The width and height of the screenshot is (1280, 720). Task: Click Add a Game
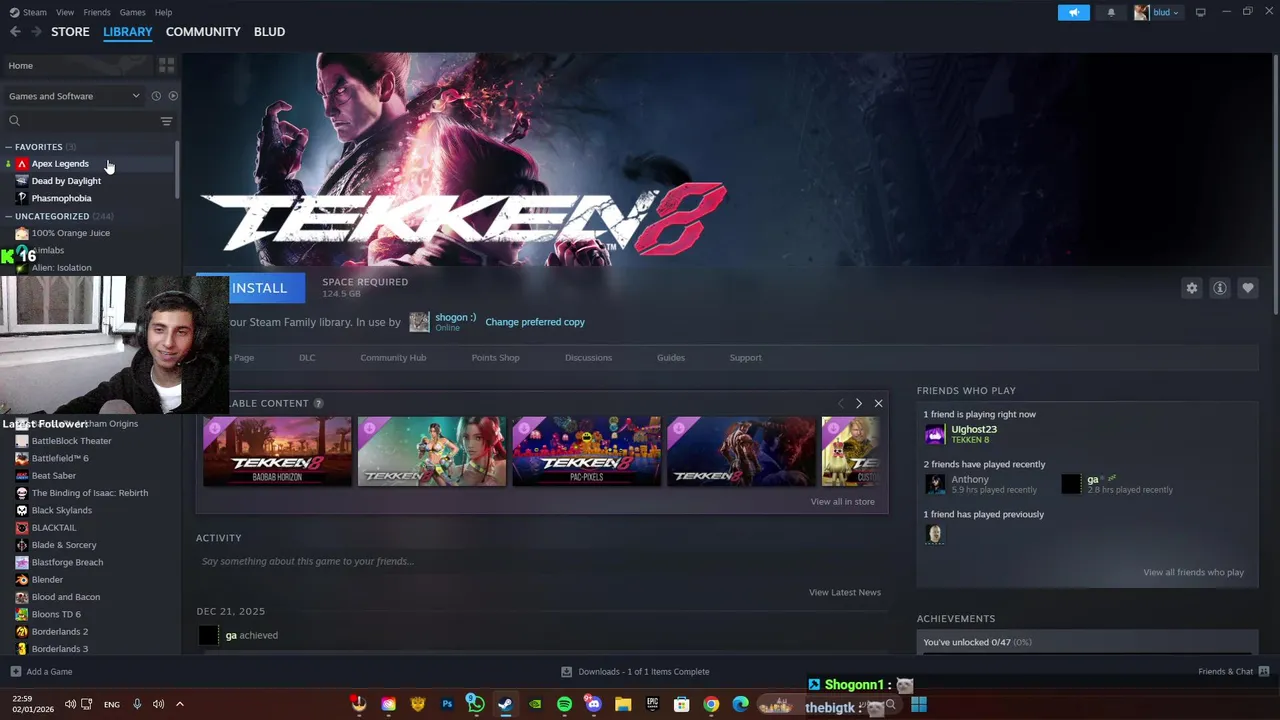coord(41,672)
